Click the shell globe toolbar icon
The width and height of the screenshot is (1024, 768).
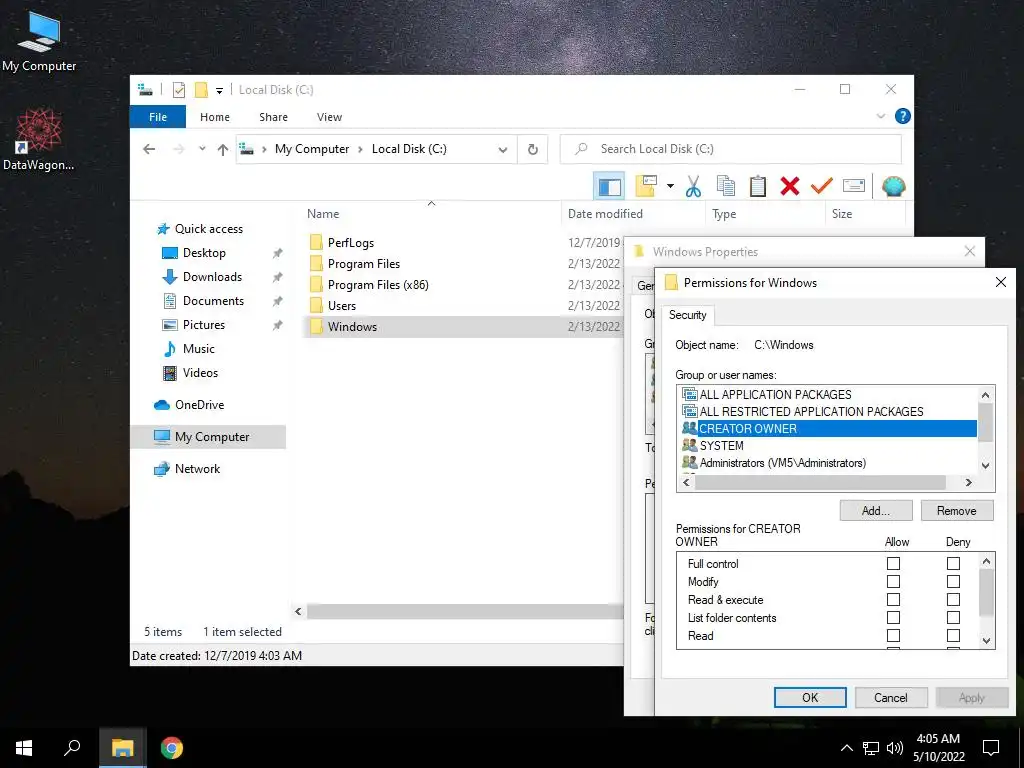click(893, 187)
